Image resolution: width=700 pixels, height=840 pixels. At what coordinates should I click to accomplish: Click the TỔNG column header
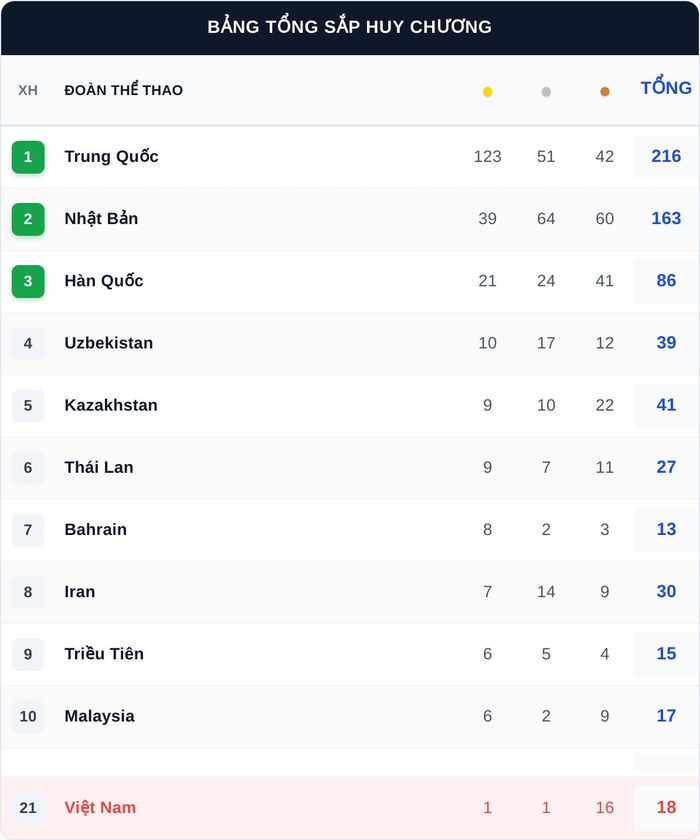(666, 87)
